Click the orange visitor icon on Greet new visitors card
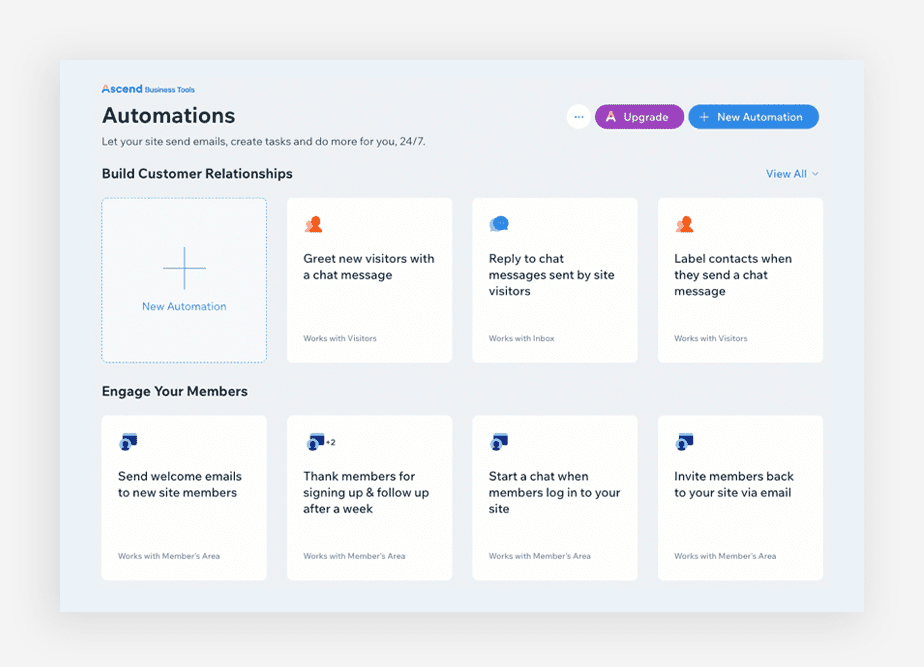Screen dimensions: 924x667 [x=313, y=223]
